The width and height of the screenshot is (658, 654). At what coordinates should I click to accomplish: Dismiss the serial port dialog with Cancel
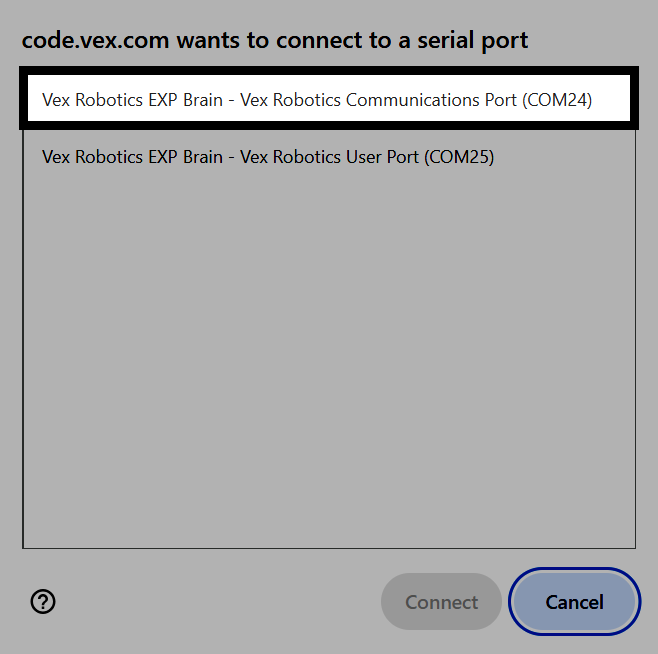click(574, 602)
